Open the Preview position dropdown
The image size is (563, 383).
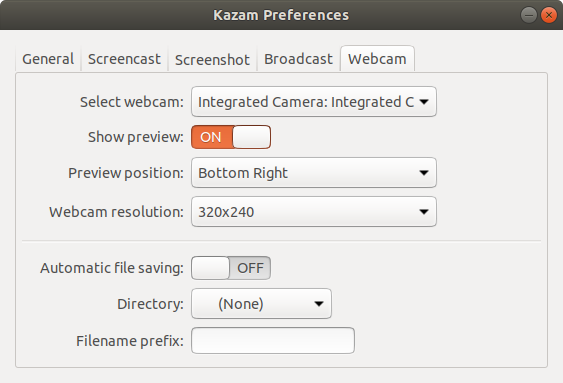(x=314, y=173)
